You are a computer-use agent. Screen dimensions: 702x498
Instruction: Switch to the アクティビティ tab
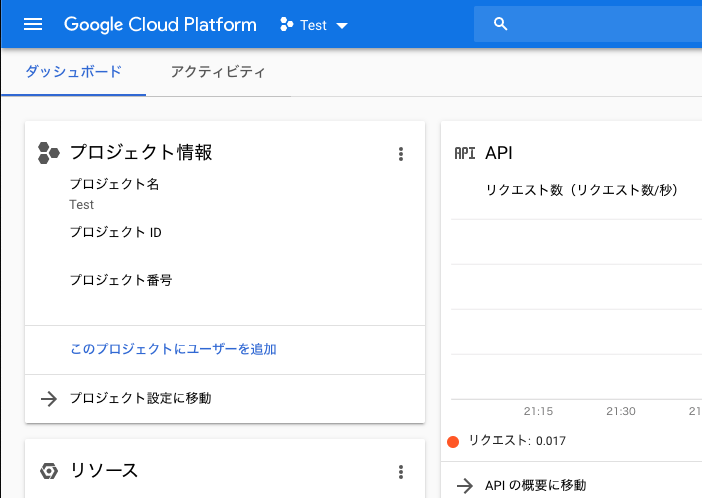218,72
